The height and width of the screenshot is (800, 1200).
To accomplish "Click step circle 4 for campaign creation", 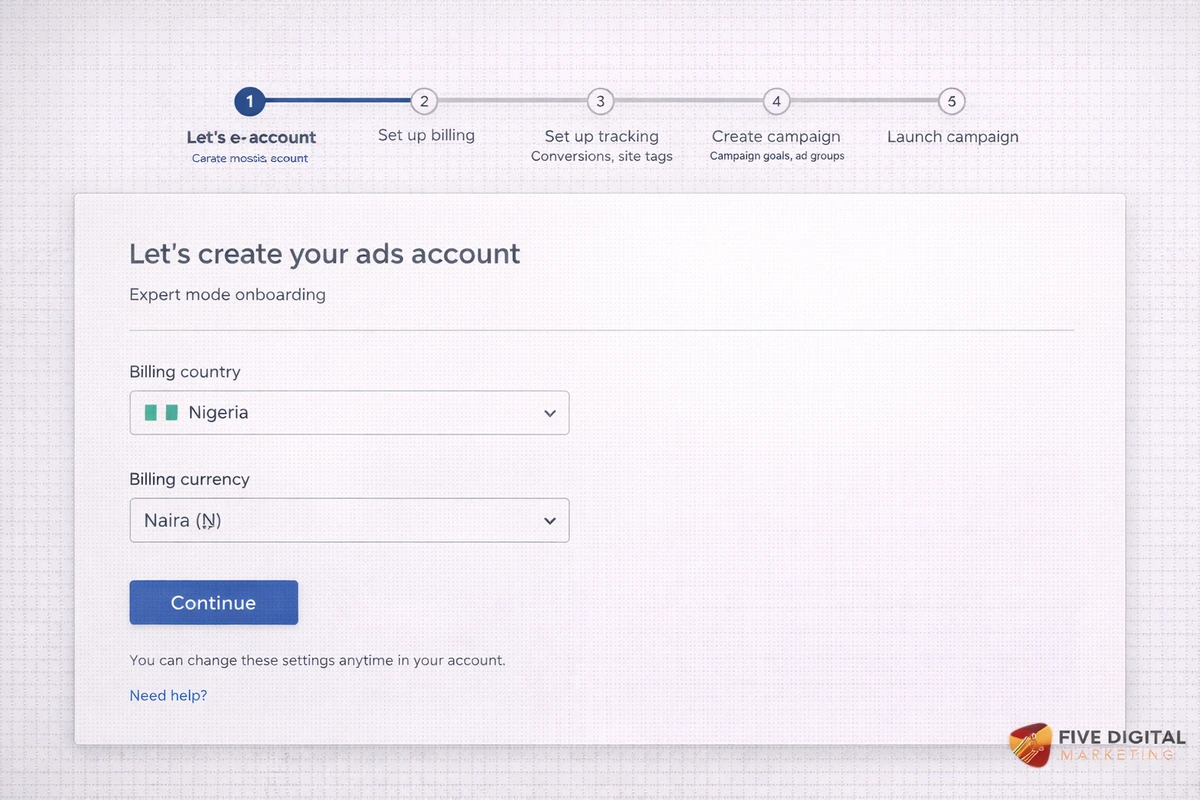I will (x=776, y=101).
